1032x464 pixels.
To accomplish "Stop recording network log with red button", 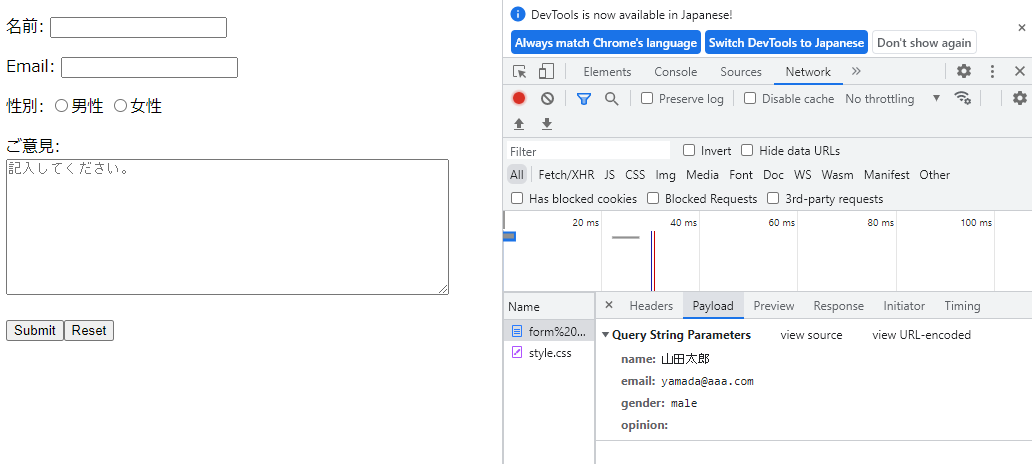I will pos(519,99).
